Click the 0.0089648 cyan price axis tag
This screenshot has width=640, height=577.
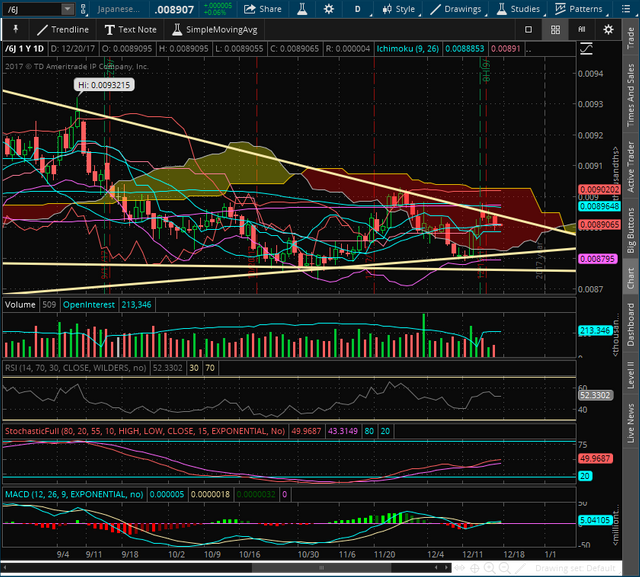pos(600,206)
